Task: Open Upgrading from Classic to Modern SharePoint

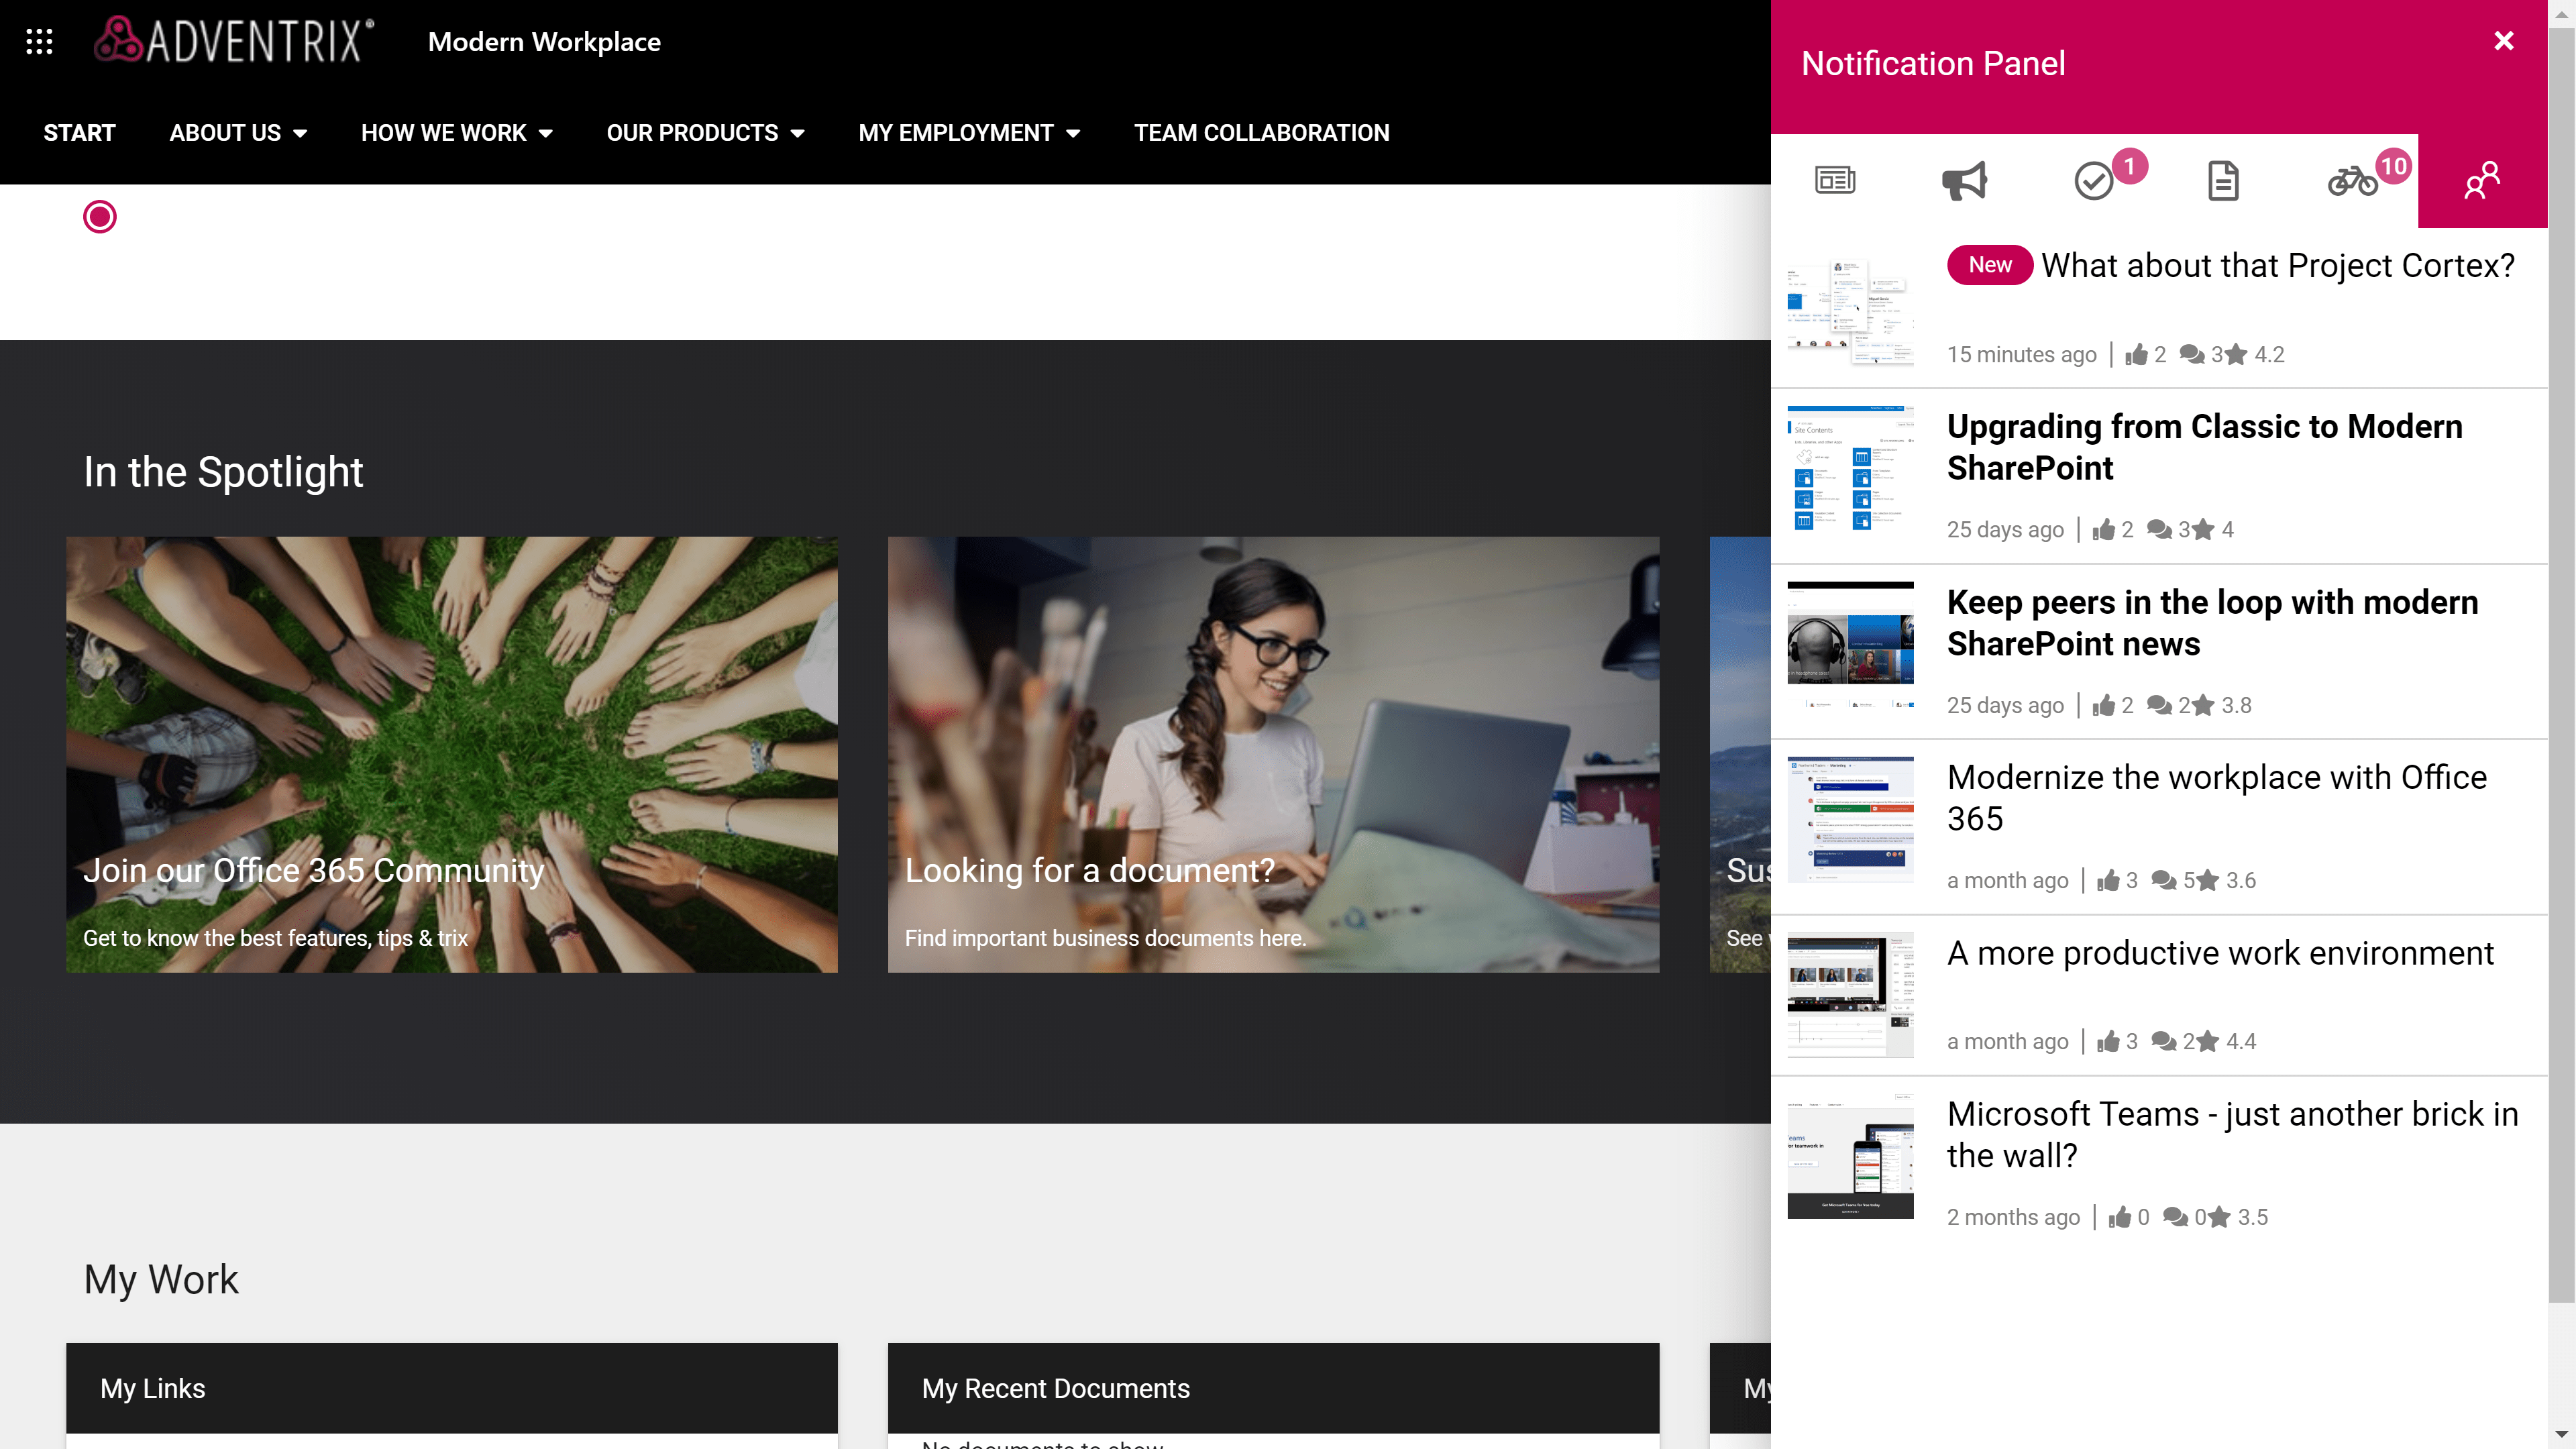Action: click(2204, 447)
